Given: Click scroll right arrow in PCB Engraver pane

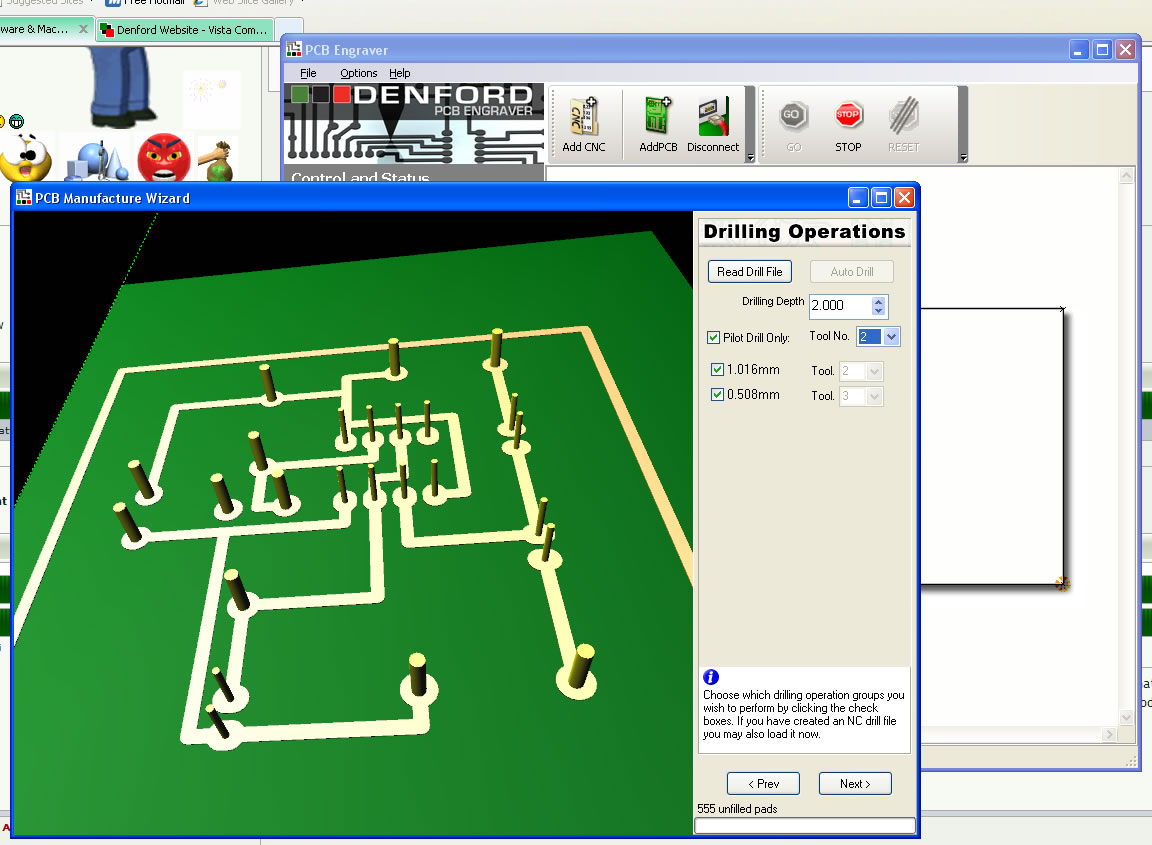Looking at the screenshot, I should [x=1109, y=734].
